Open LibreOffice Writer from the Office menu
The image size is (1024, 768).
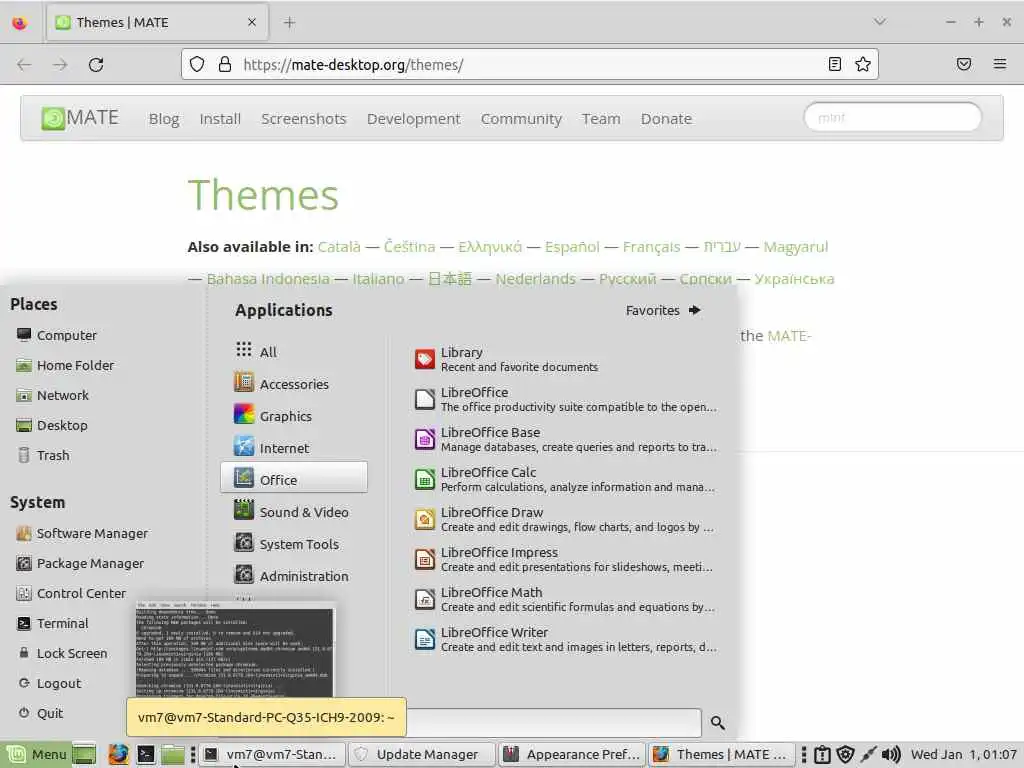point(566,639)
